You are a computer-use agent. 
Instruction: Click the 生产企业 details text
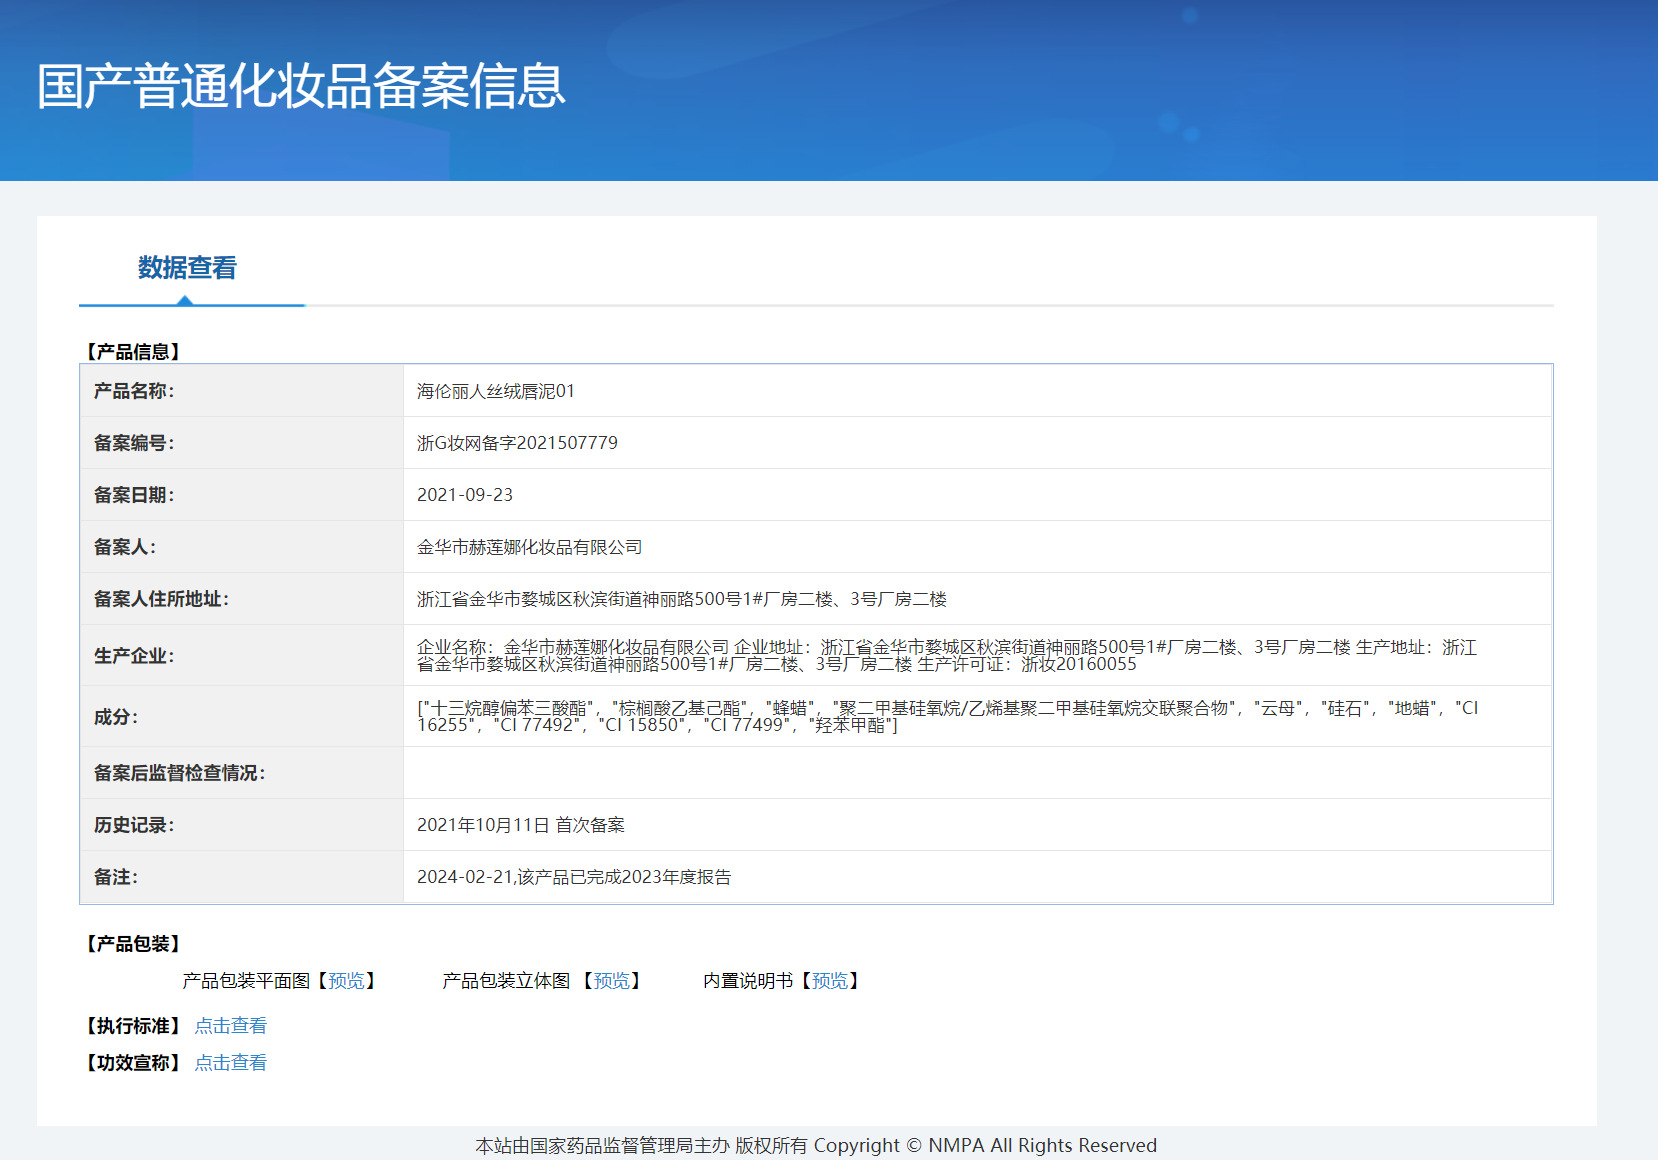947,656
